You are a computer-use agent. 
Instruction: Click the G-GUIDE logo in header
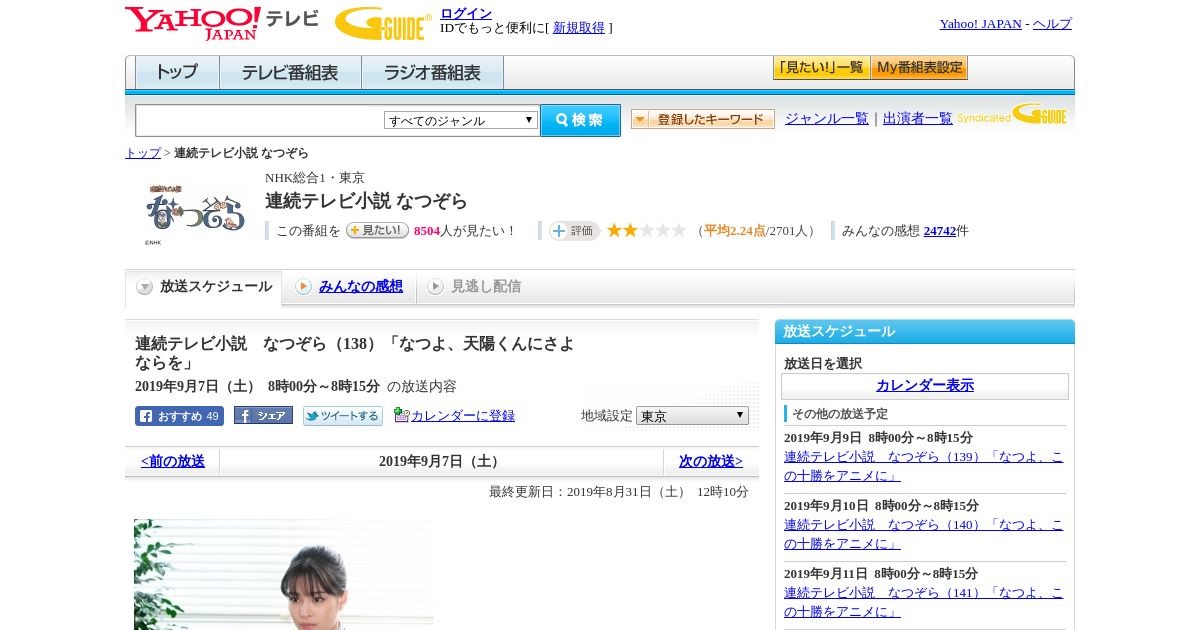pyautogui.click(x=383, y=23)
